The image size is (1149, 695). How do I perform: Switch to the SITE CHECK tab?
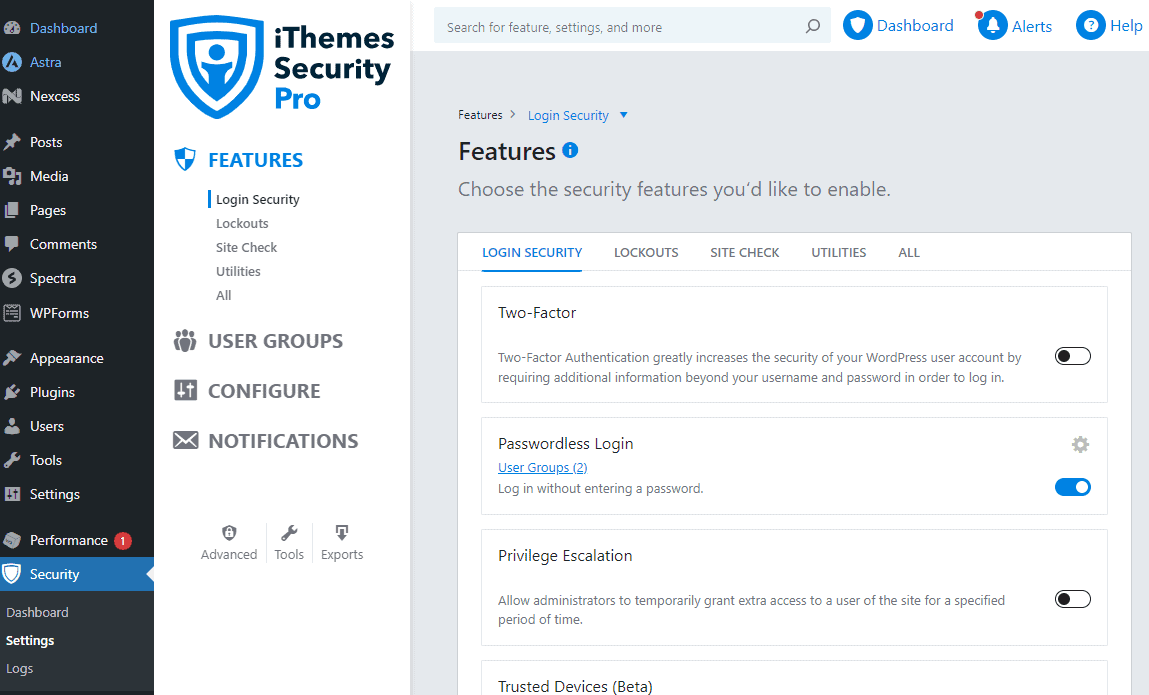(744, 252)
